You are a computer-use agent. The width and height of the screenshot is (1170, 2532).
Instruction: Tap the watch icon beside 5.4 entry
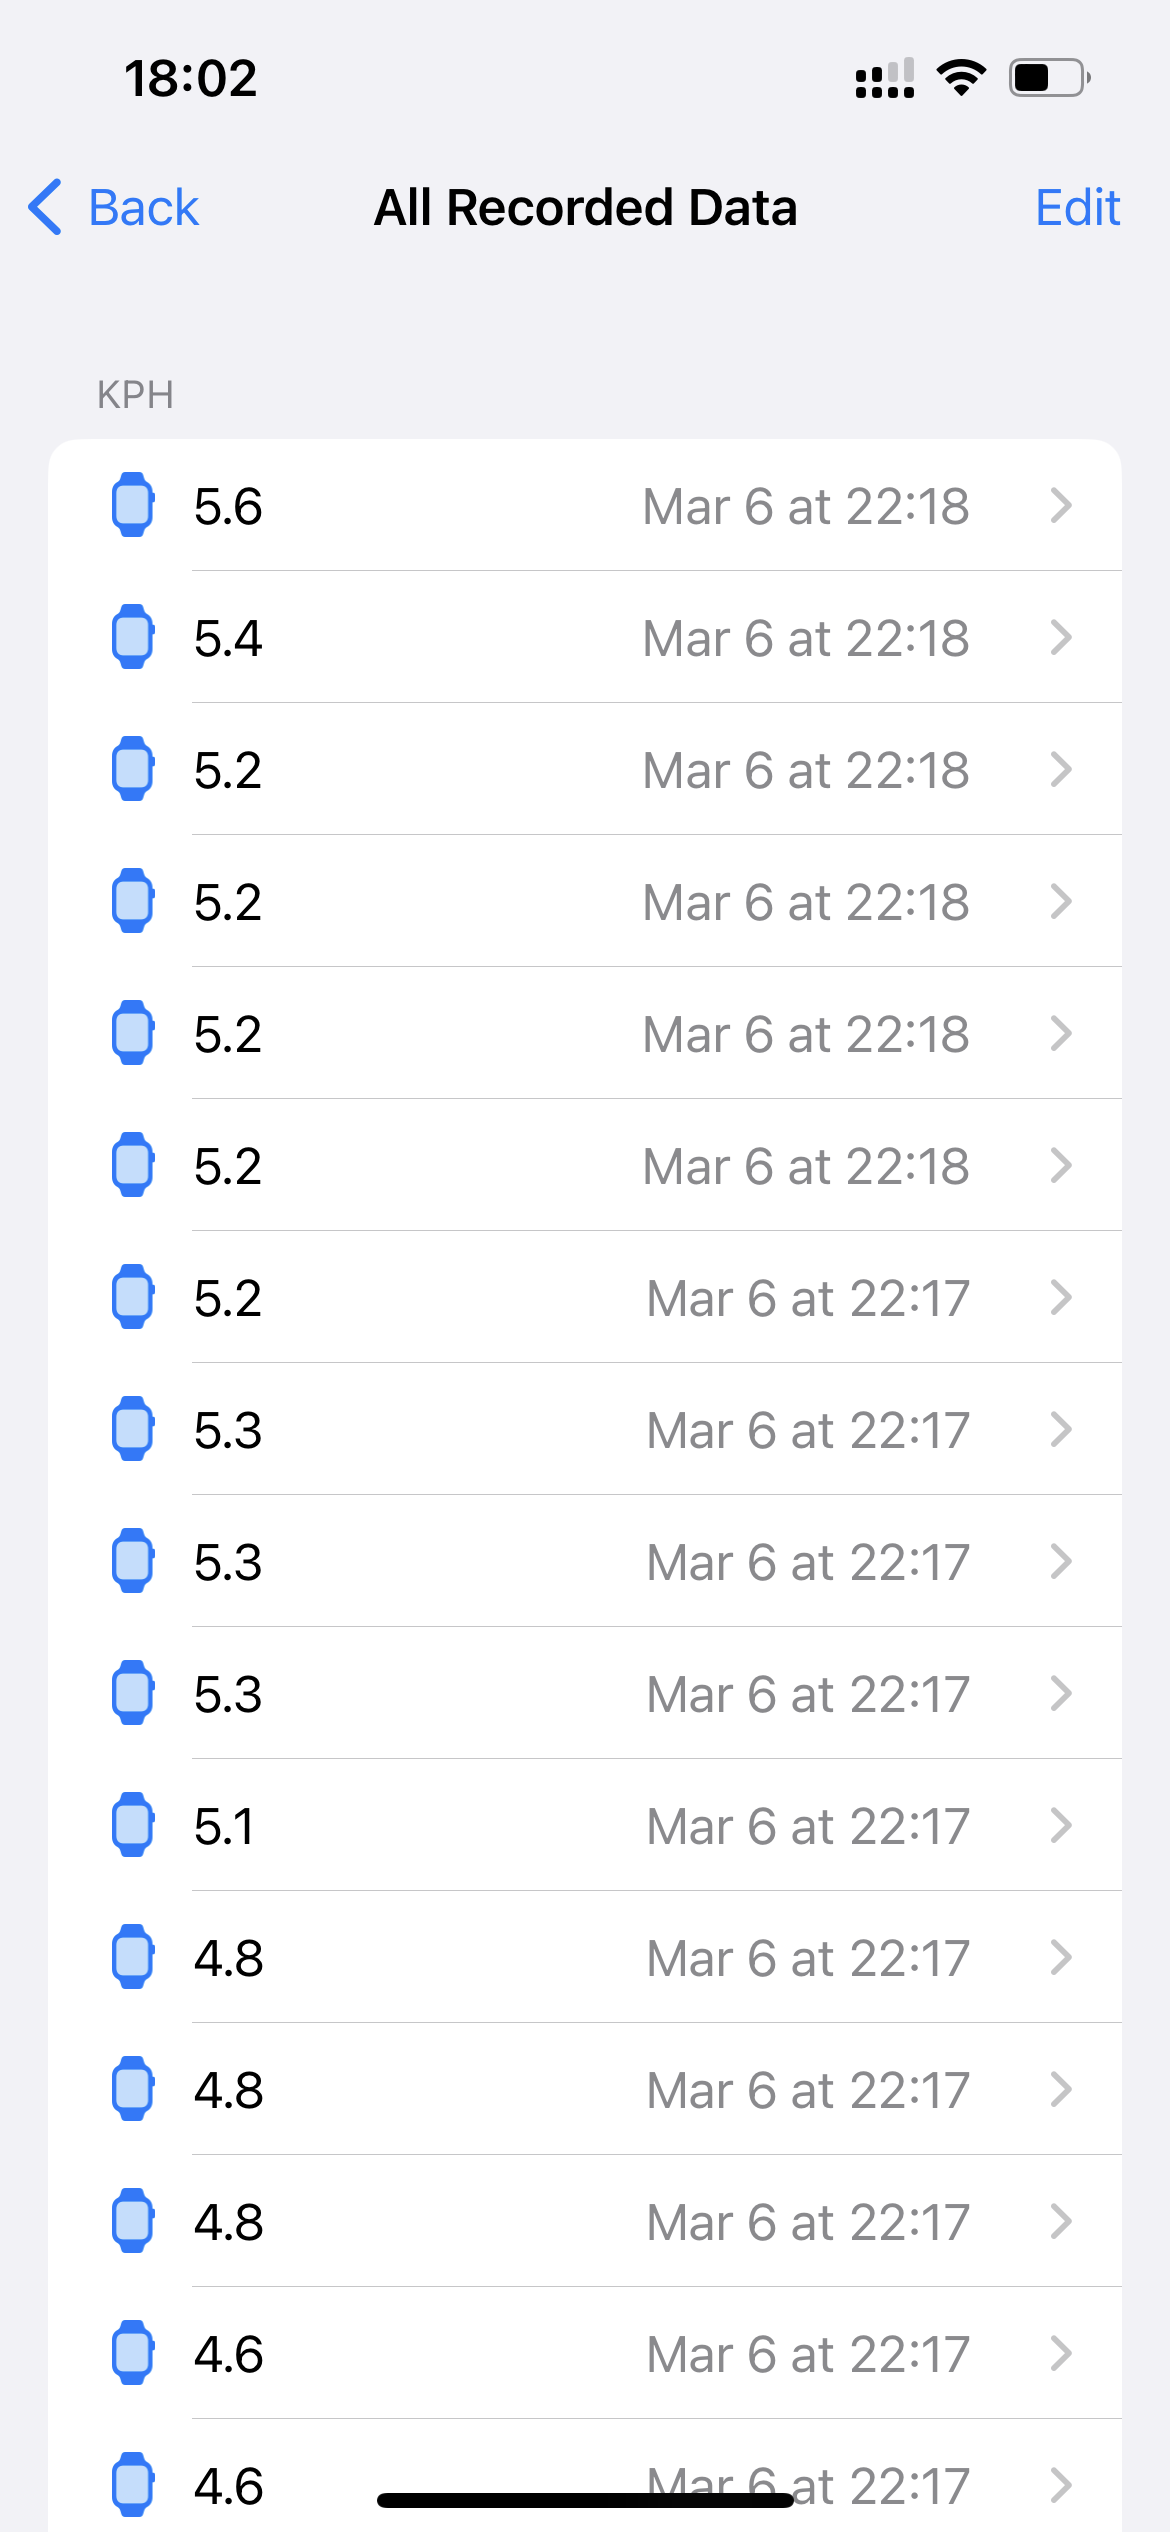(x=132, y=637)
